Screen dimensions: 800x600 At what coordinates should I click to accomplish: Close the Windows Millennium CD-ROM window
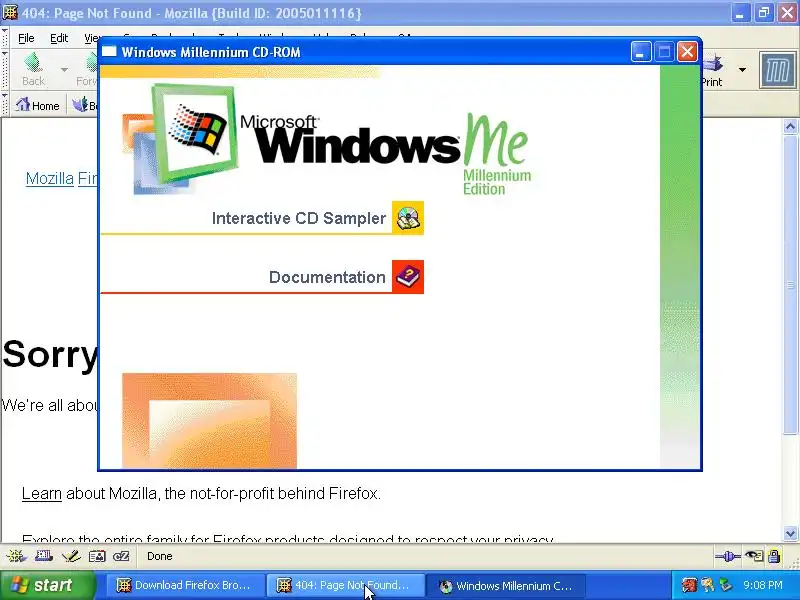[687, 52]
